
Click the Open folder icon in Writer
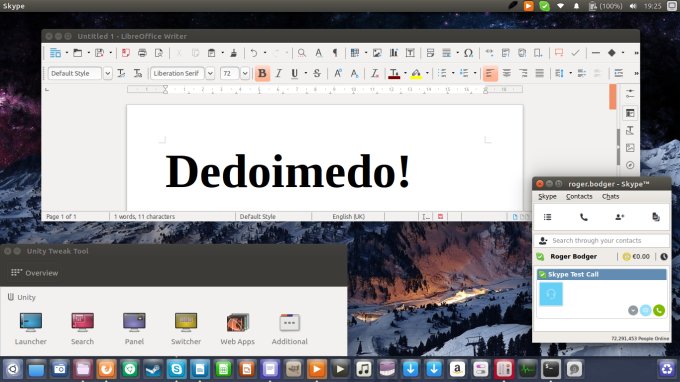tap(78, 53)
